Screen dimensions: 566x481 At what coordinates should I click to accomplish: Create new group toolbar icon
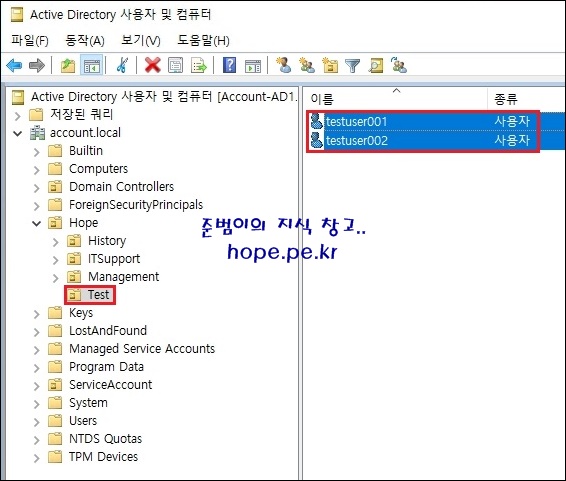307,65
